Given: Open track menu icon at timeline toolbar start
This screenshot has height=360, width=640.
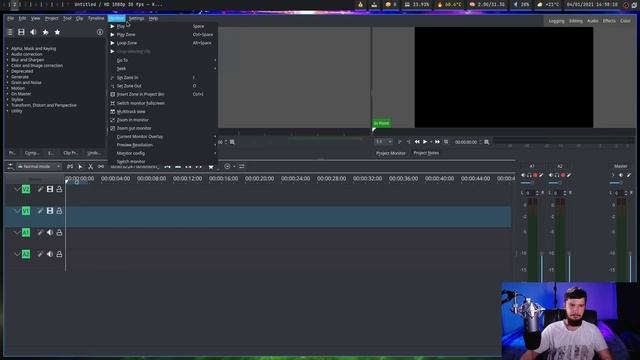Looking at the screenshot, I should pyautogui.click(x=10, y=167).
